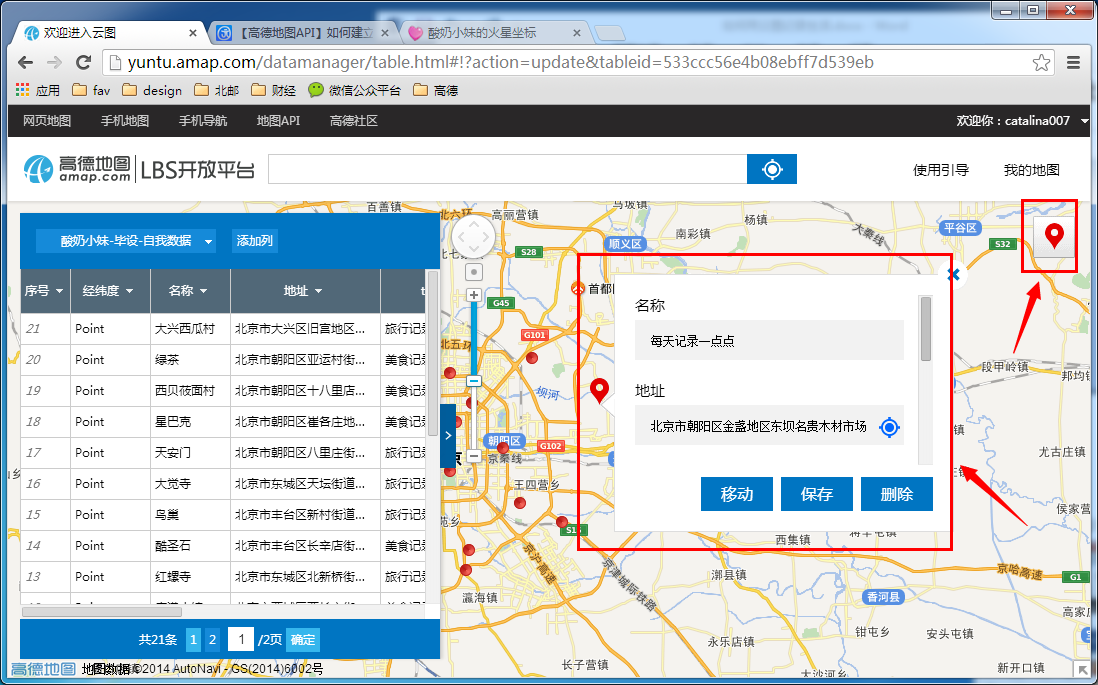Click the selected red marker pin
Viewport: 1098px width, 685px height.
pos(599,390)
